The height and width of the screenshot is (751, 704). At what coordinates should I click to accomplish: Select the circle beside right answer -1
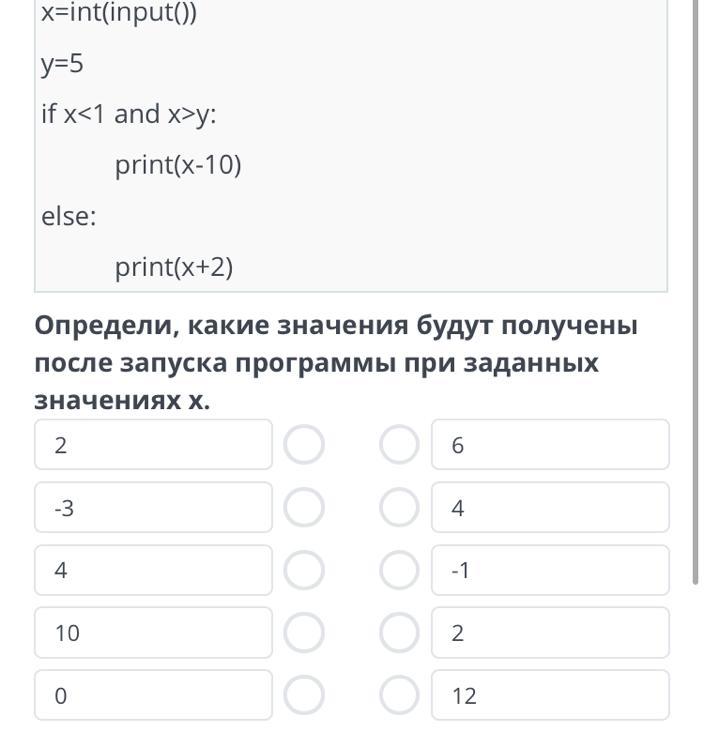tap(399, 571)
